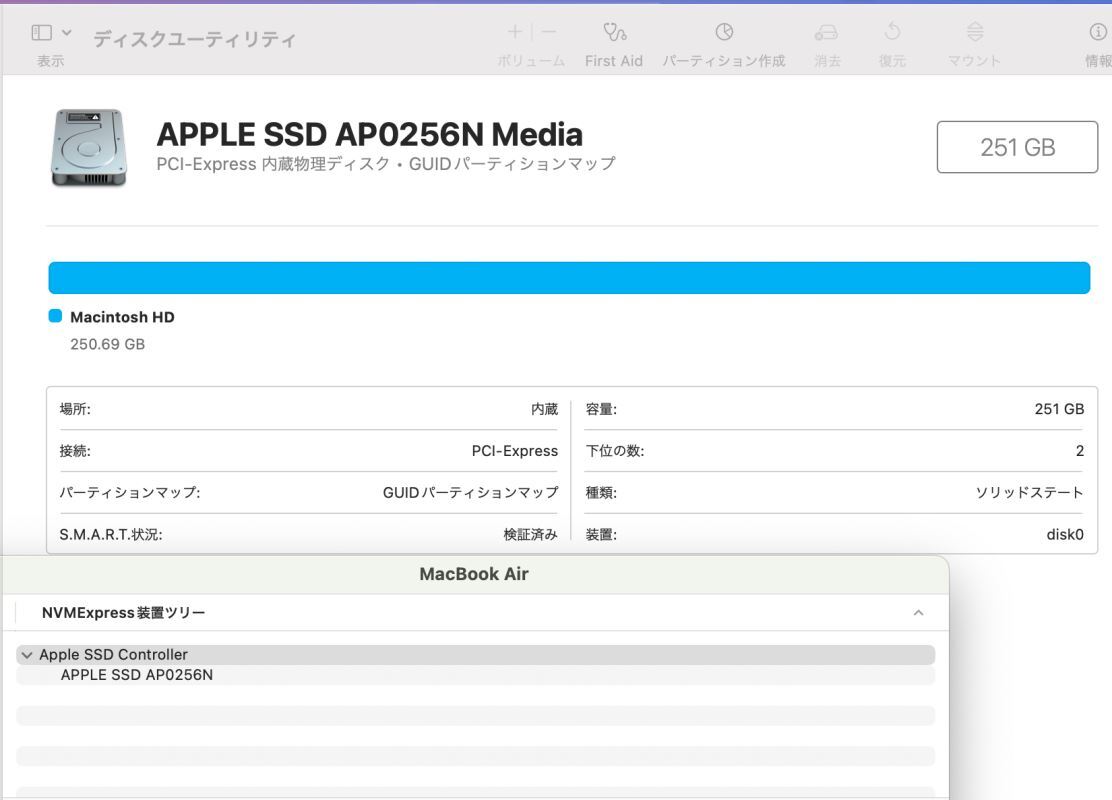
Task: Click the PCI-Express 内蔵物理ディスク subtitle text
Action: click(x=386, y=164)
